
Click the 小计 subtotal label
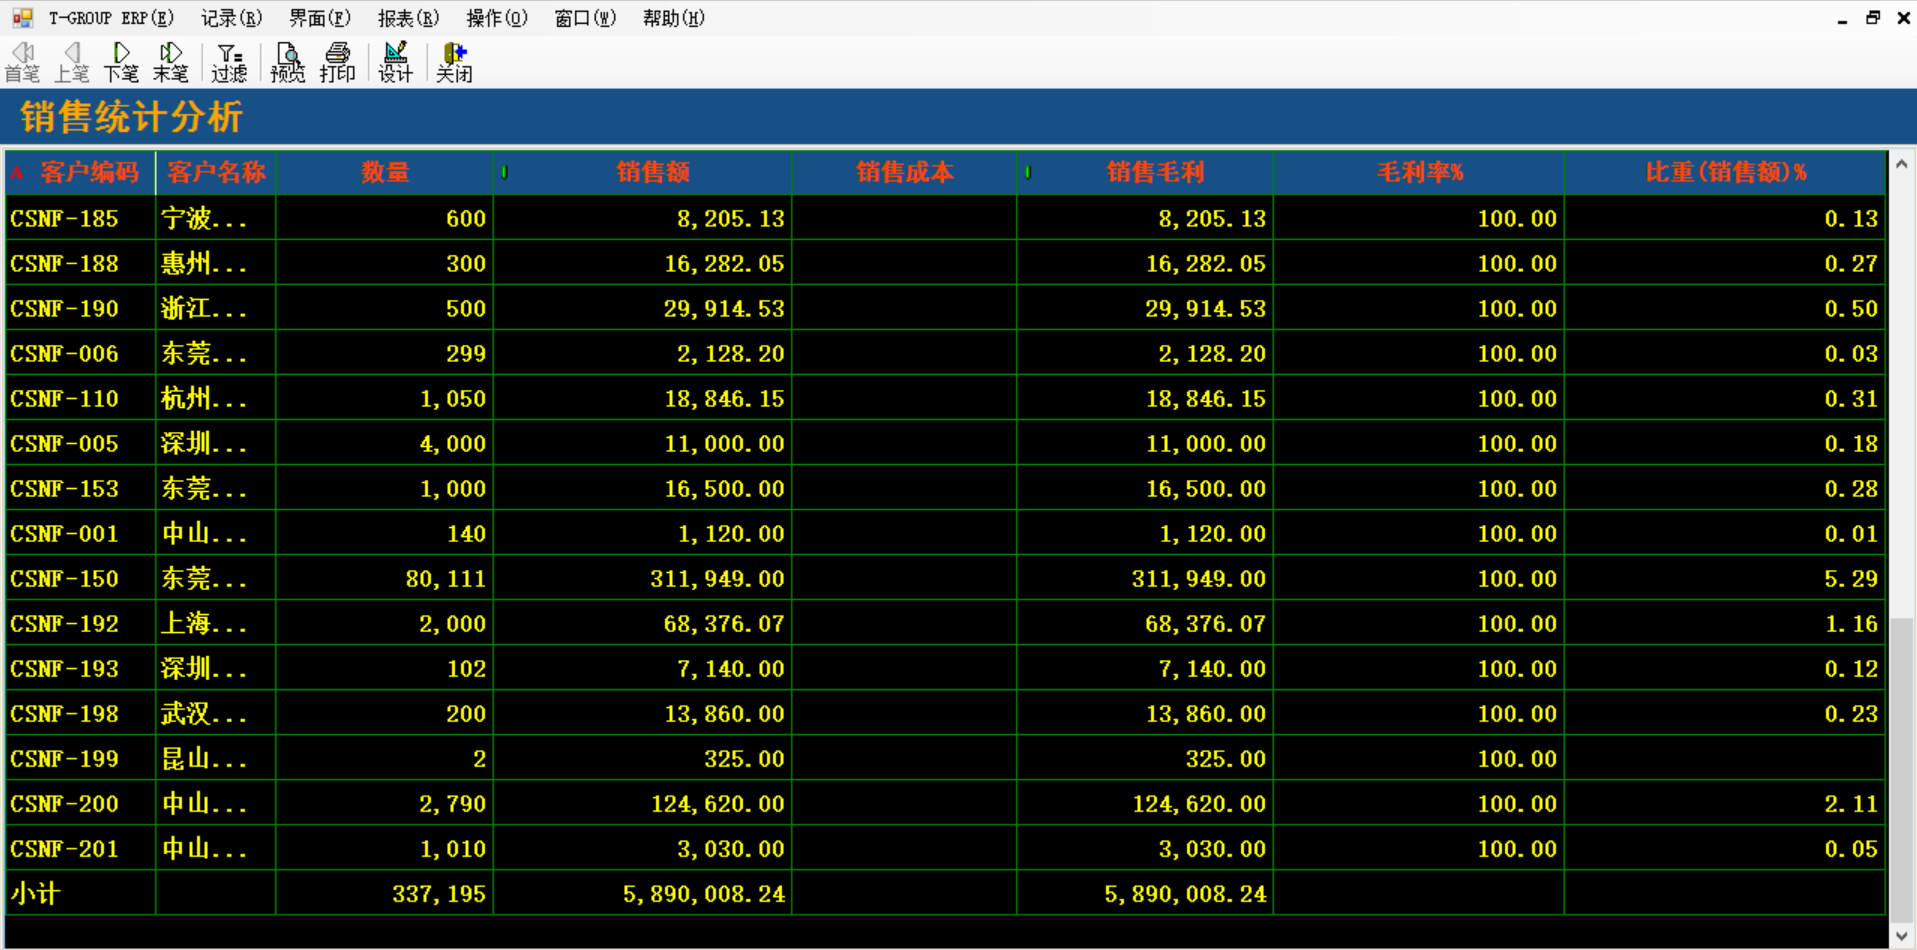[36, 894]
